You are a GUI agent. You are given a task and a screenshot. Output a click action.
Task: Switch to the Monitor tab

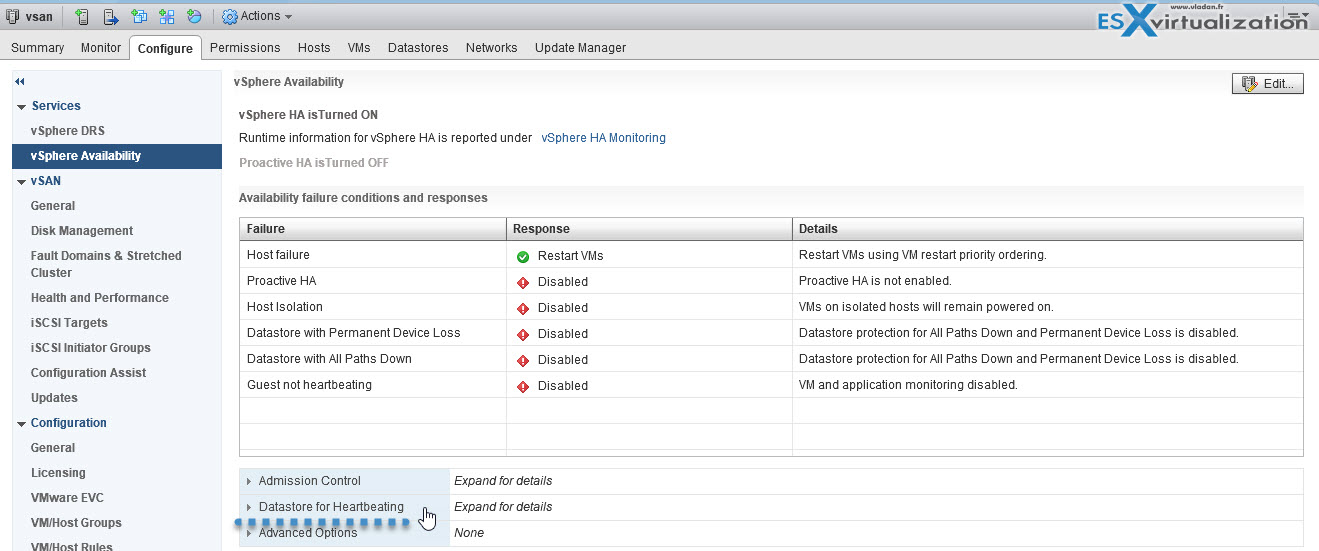101,48
